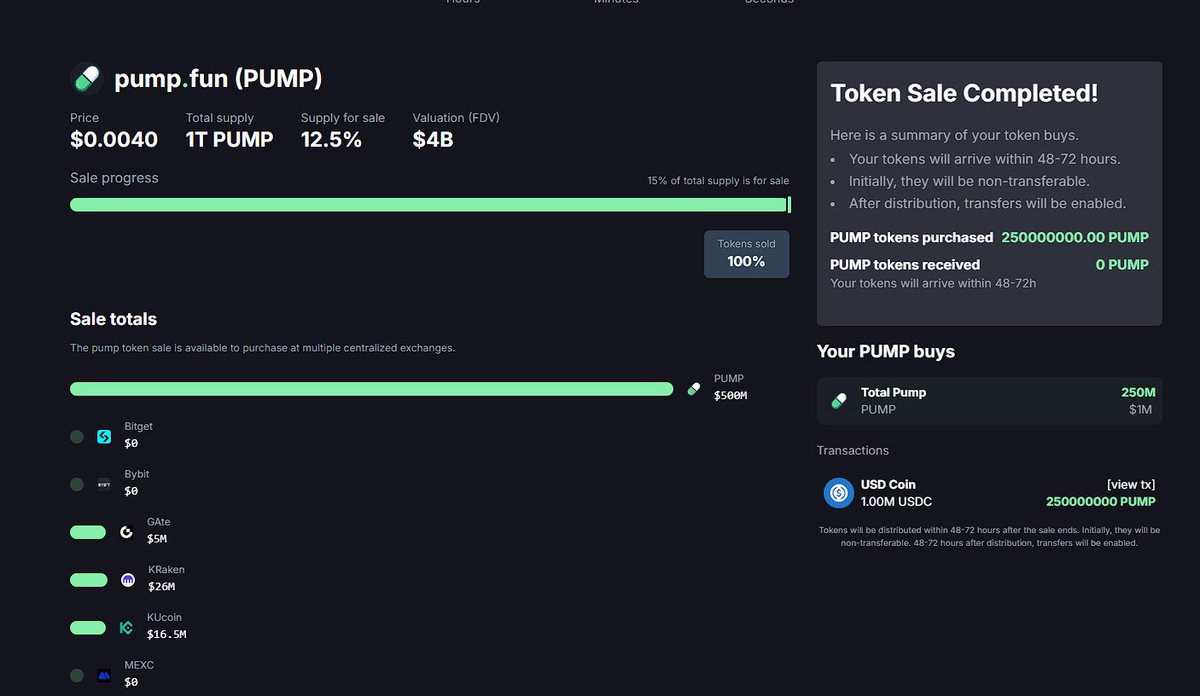Click the GAte exchange icon

pos(127,532)
